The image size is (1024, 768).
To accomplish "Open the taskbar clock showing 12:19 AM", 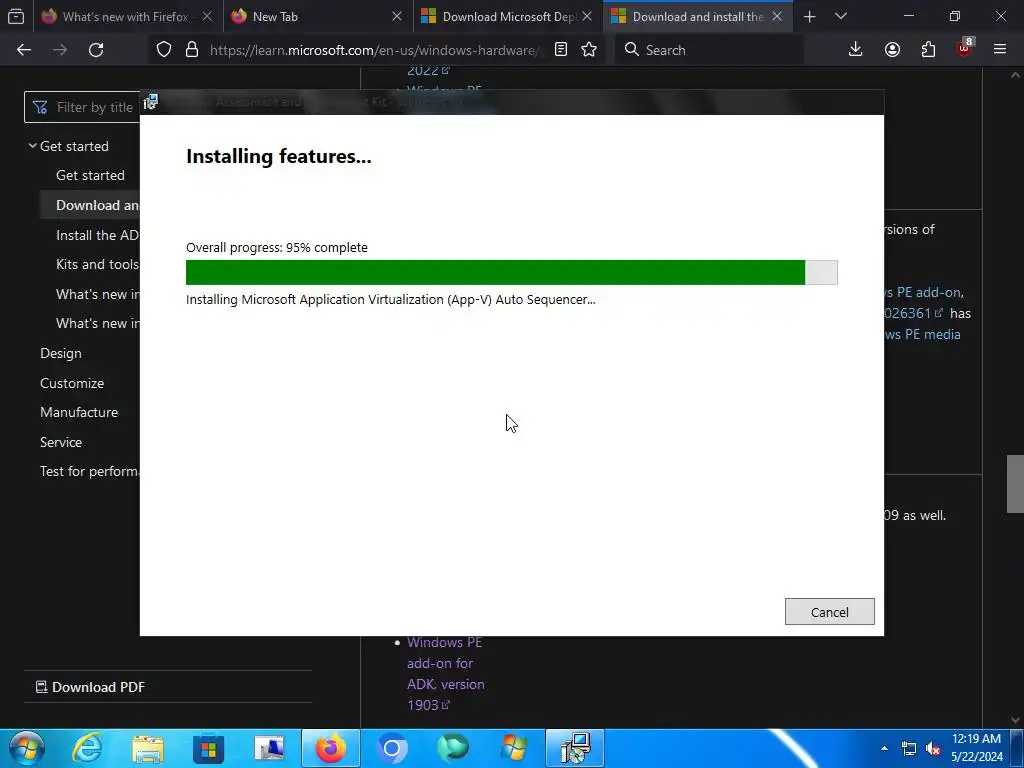I will point(976,748).
